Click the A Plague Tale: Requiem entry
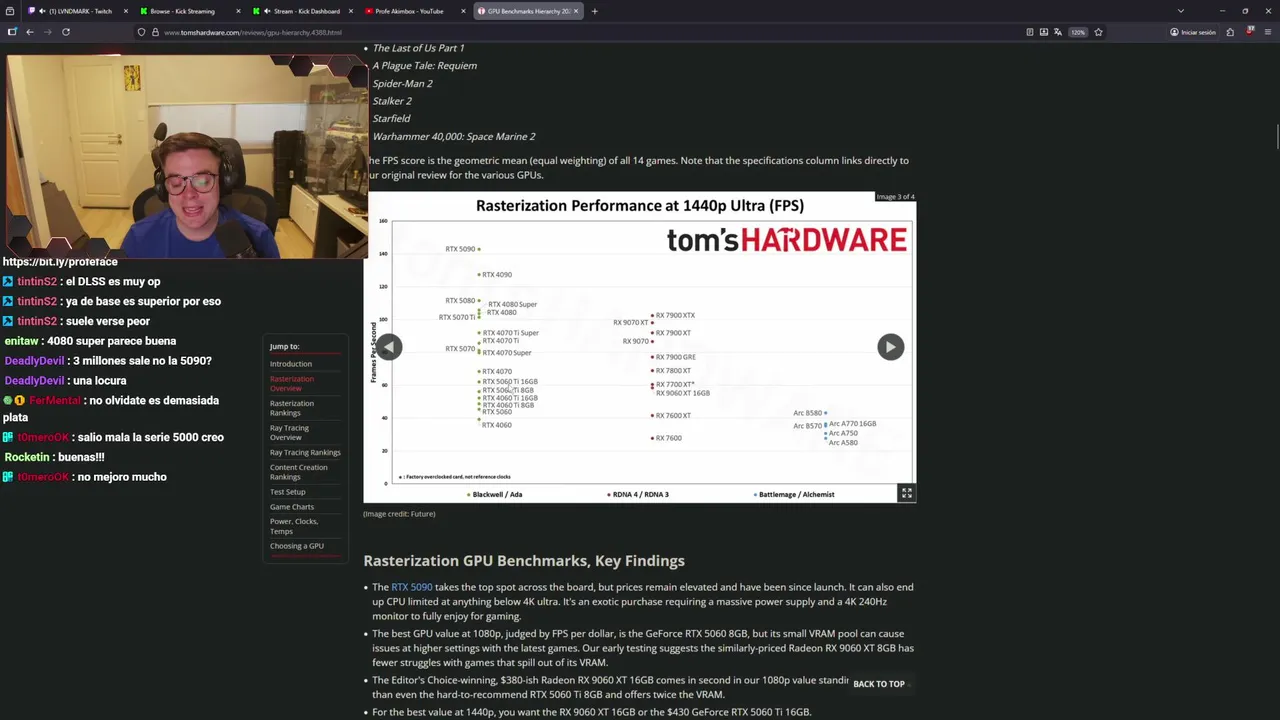Screen dimensions: 1280x720 point(424,66)
